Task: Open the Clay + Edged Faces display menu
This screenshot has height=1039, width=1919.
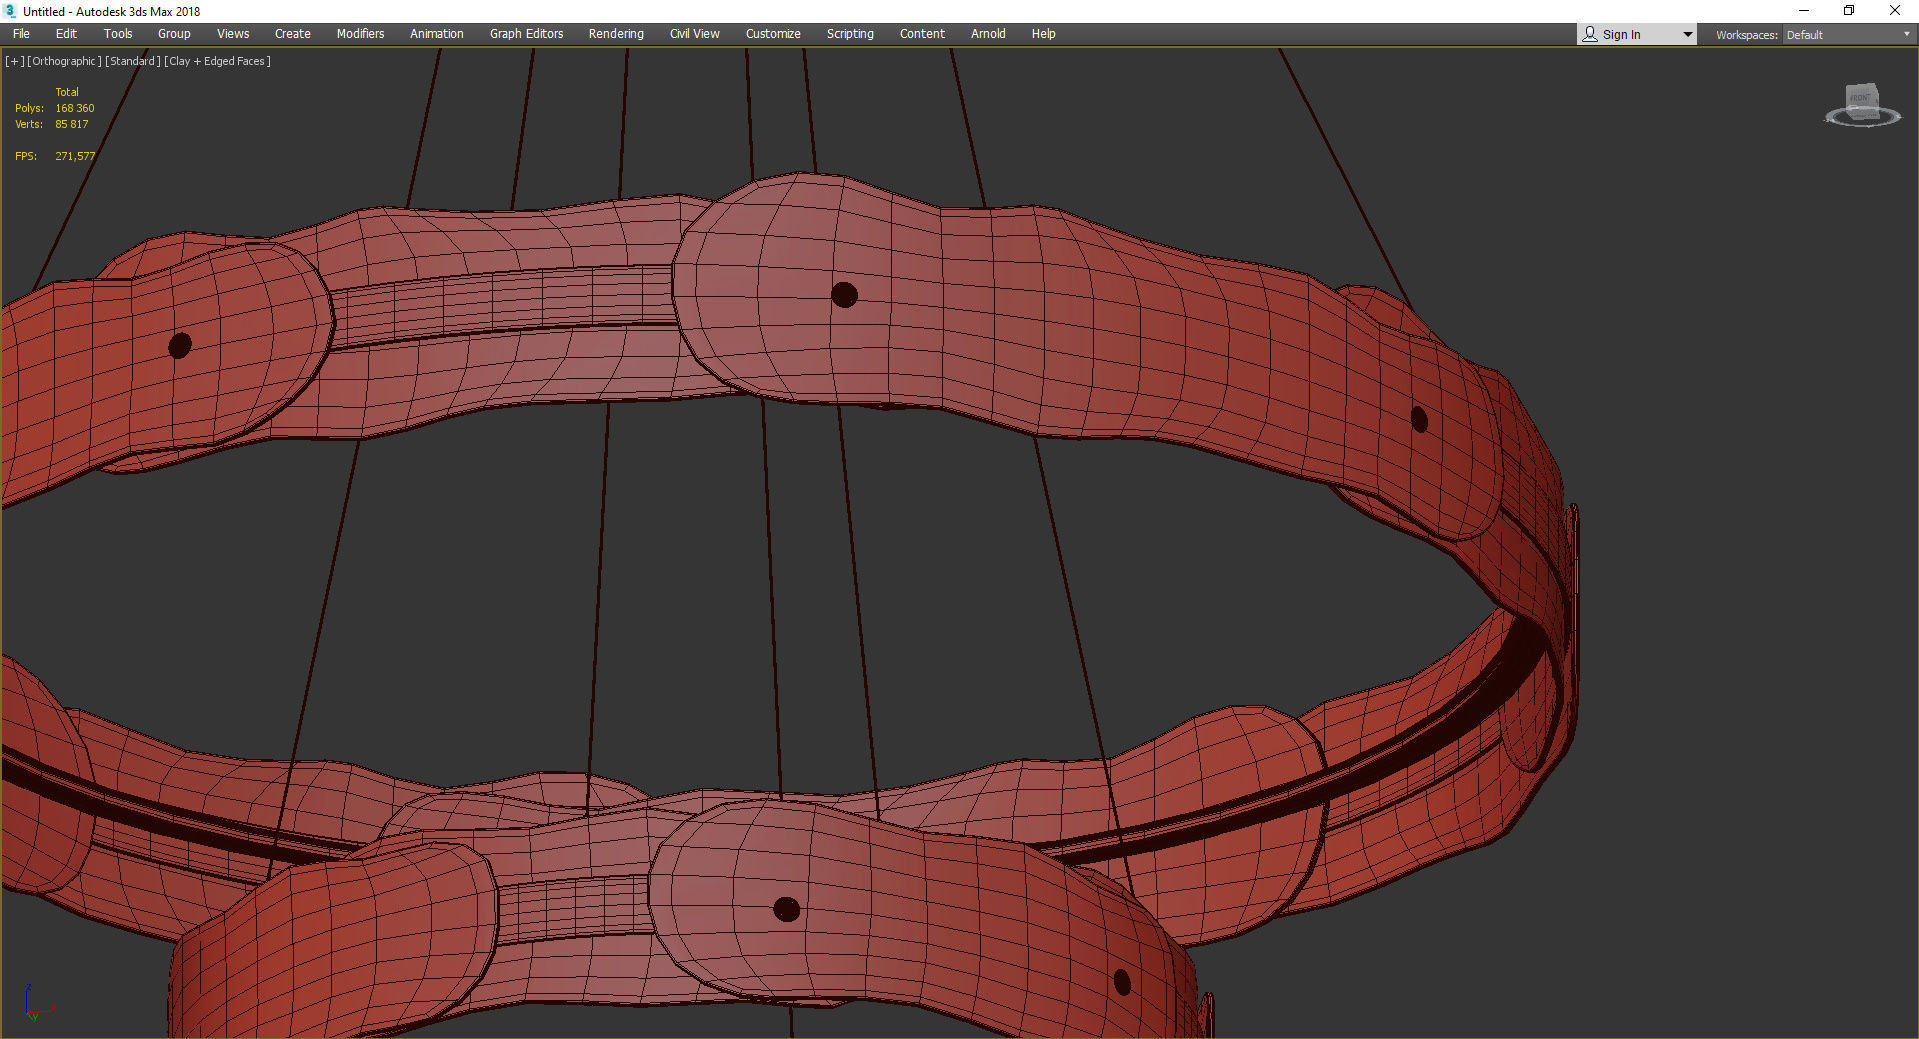Action: [x=217, y=61]
